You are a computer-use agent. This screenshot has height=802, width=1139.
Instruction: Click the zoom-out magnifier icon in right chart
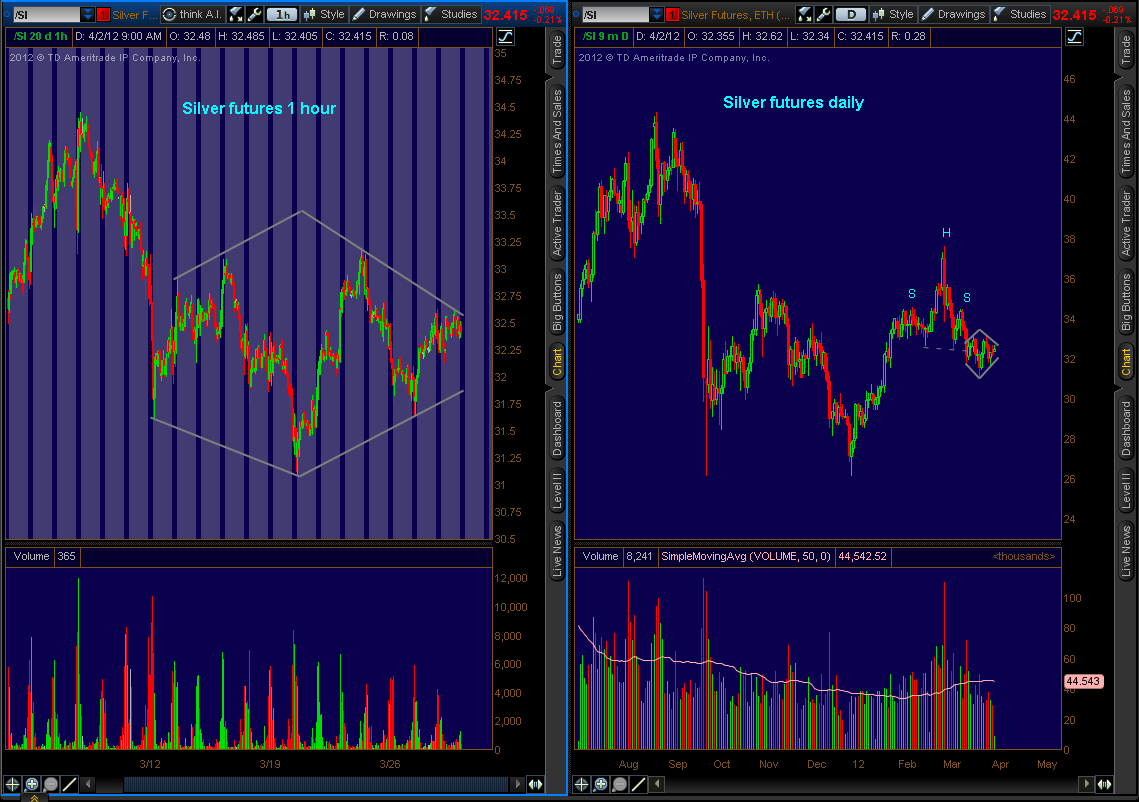tap(619, 784)
